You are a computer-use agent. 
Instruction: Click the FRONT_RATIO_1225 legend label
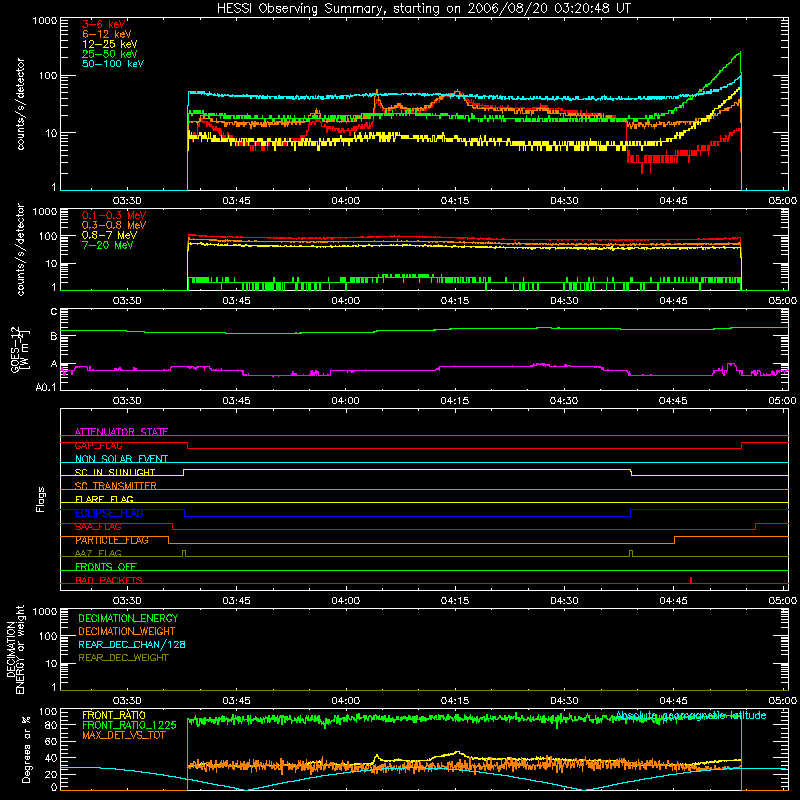click(x=129, y=725)
